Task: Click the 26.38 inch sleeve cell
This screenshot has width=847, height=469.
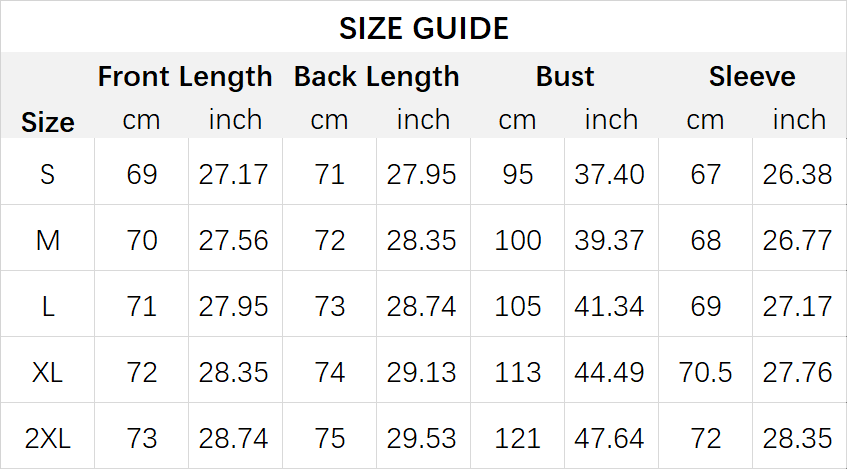Action: [x=797, y=174]
